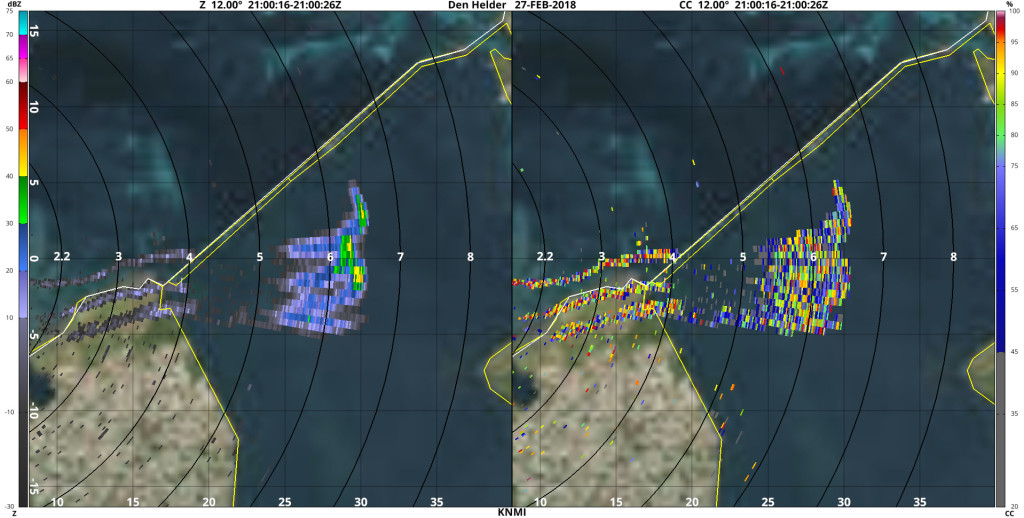Viewport: 1024px width, 518px height.
Task: Click bottom distance label '25' in CC panel
Action: point(767,502)
